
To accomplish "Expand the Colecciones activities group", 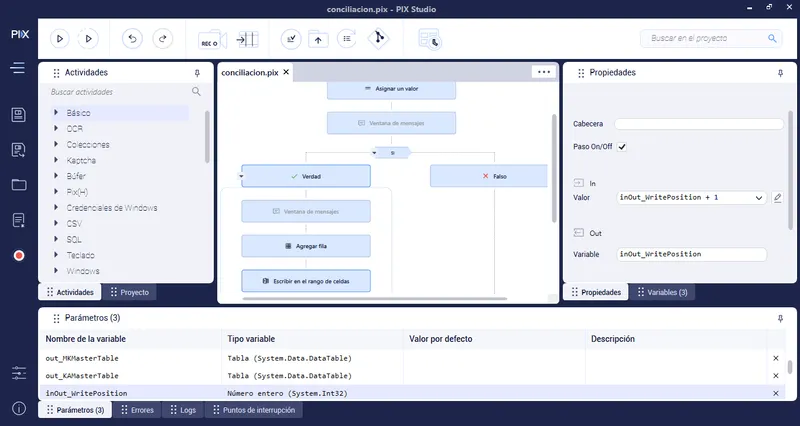I will pyautogui.click(x=56, y=144).
